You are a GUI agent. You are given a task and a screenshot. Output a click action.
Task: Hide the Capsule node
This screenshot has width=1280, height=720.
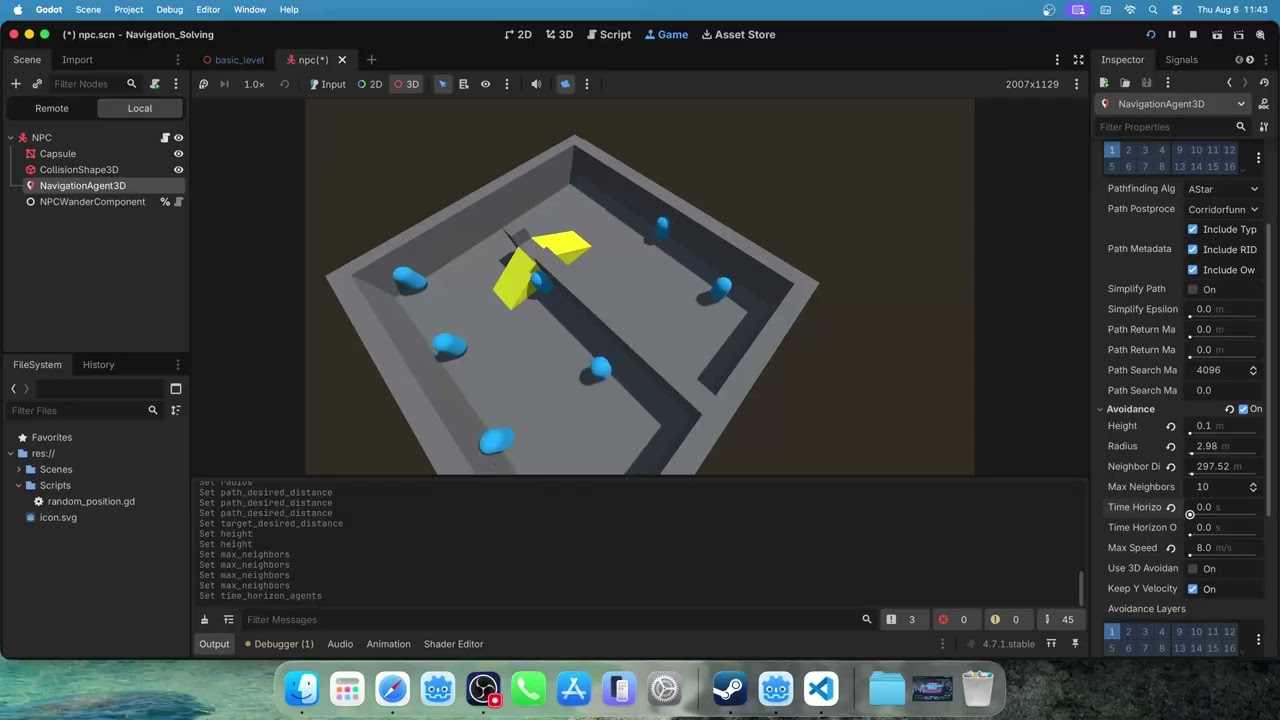[x=179, y=154]
